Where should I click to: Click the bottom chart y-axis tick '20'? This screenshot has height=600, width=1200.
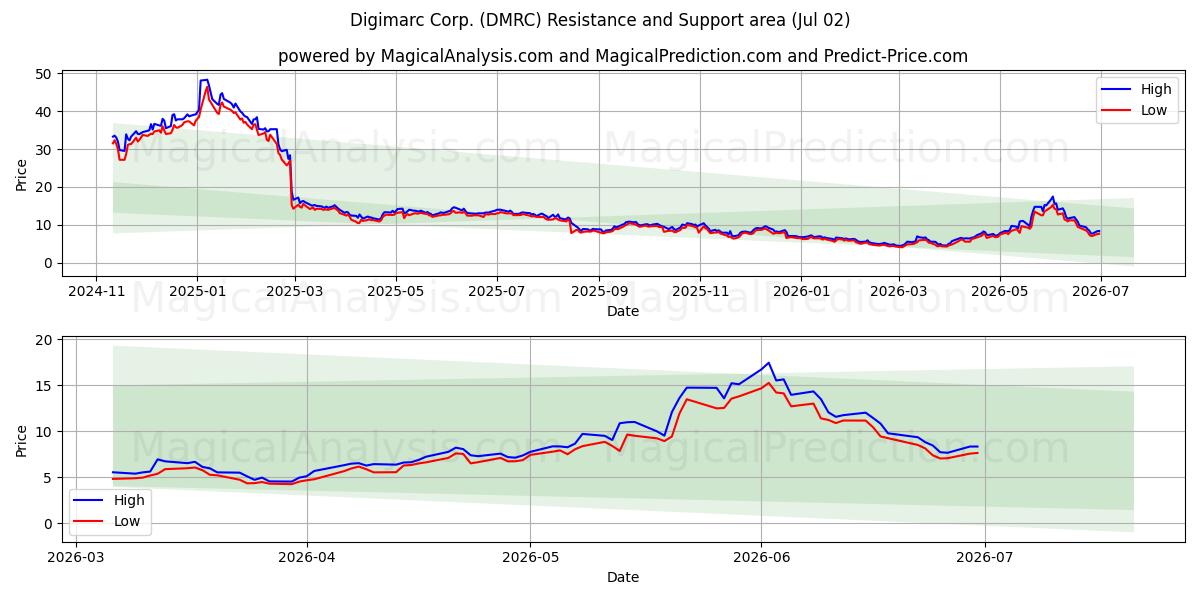44,340
